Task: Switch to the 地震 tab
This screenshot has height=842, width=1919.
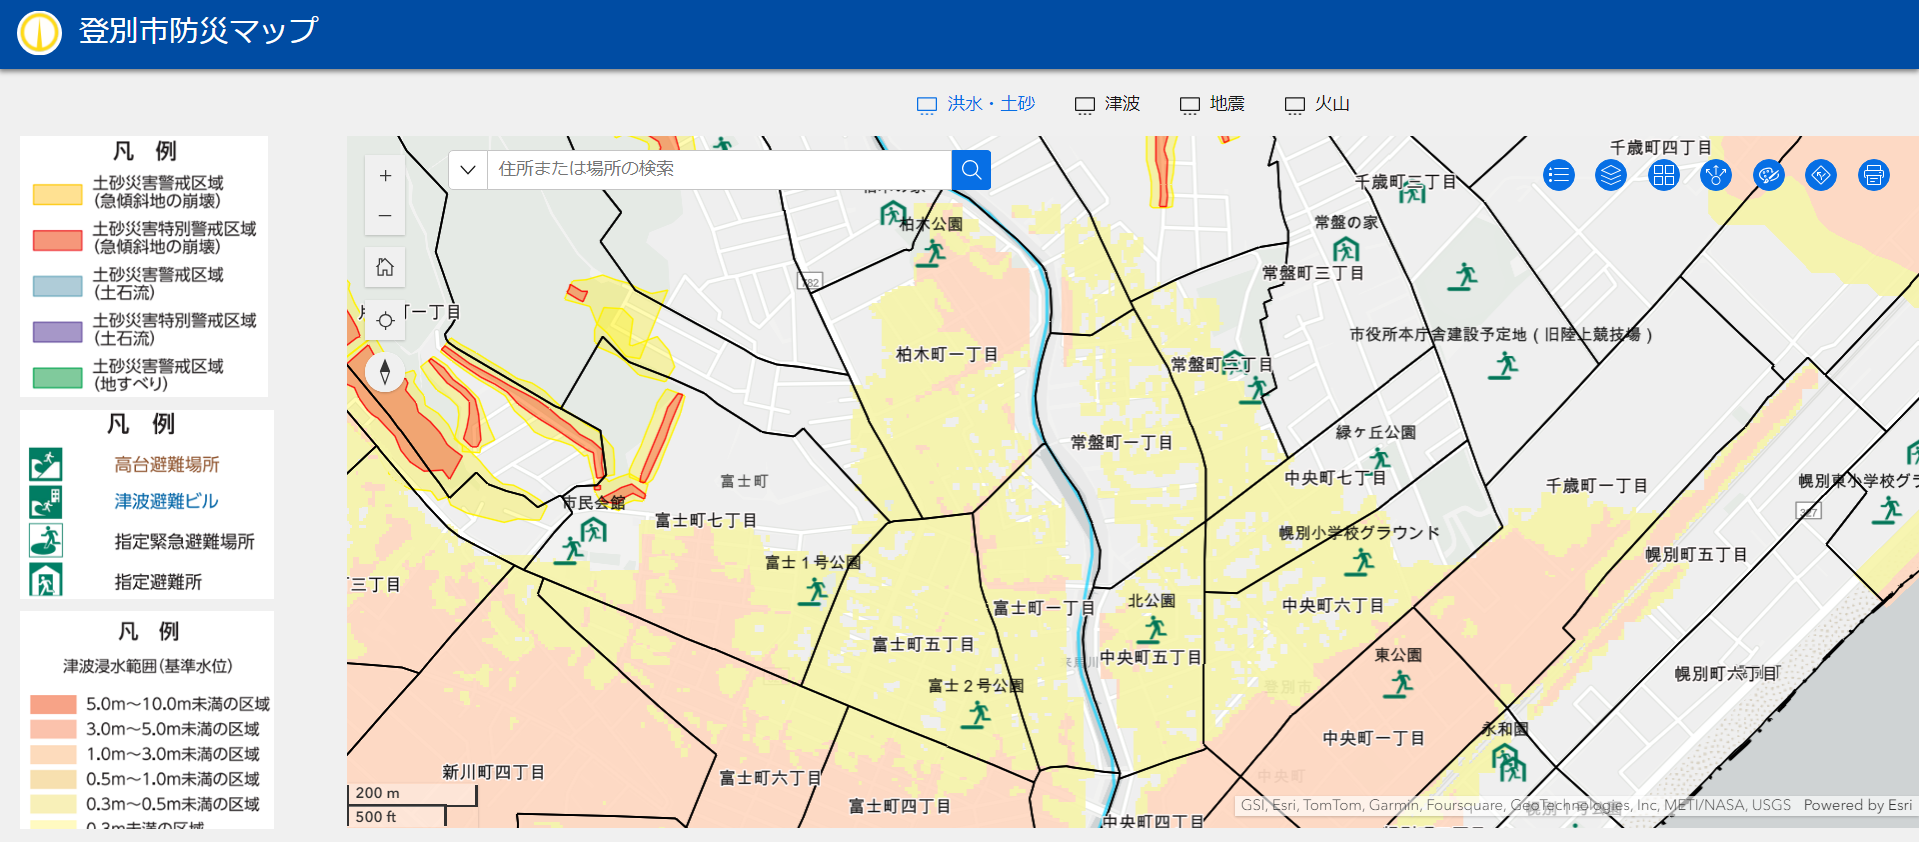Action: coord(1212,104)
